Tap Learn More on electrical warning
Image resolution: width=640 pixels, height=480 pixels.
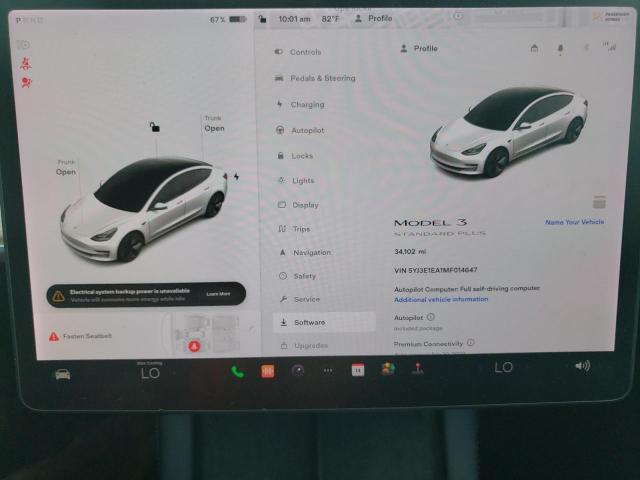click(x=218, y=294)
